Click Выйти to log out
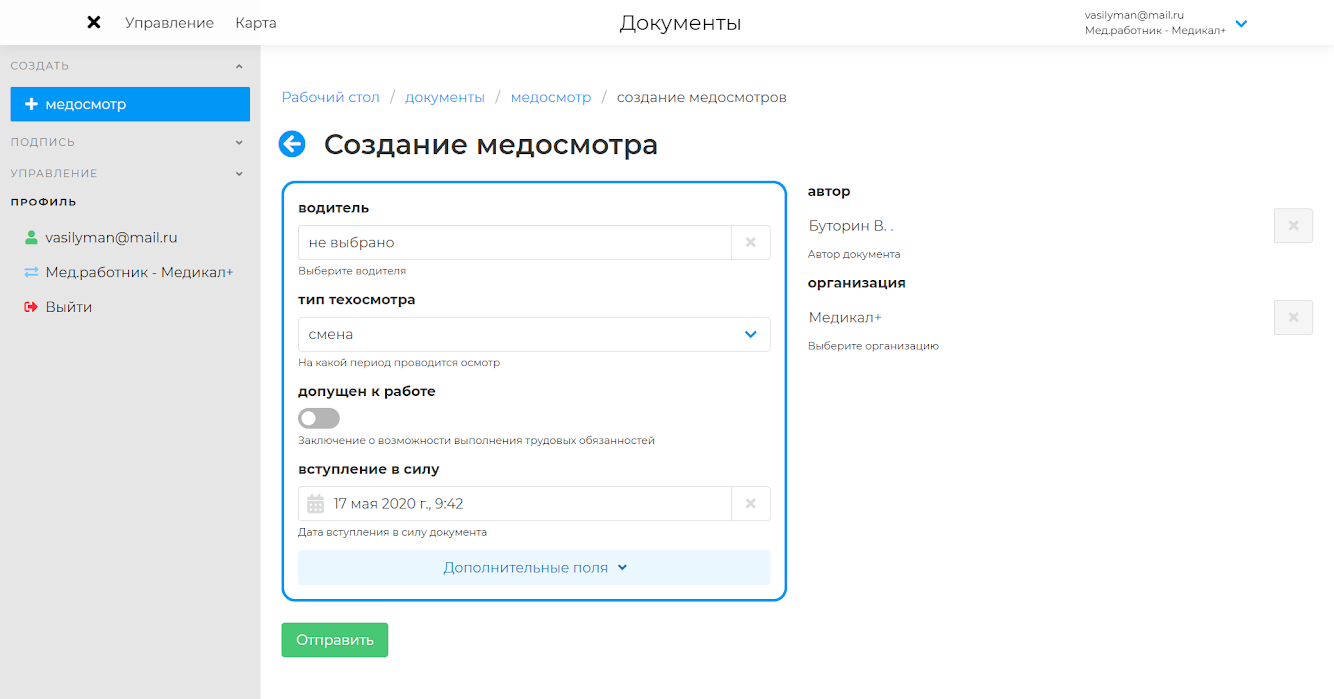 coord(69,307)
